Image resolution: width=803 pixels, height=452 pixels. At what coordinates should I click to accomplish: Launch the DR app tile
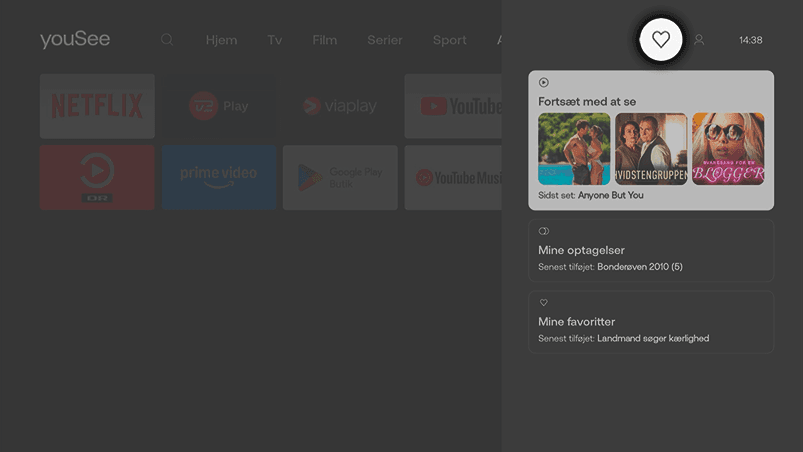point(97,178)
